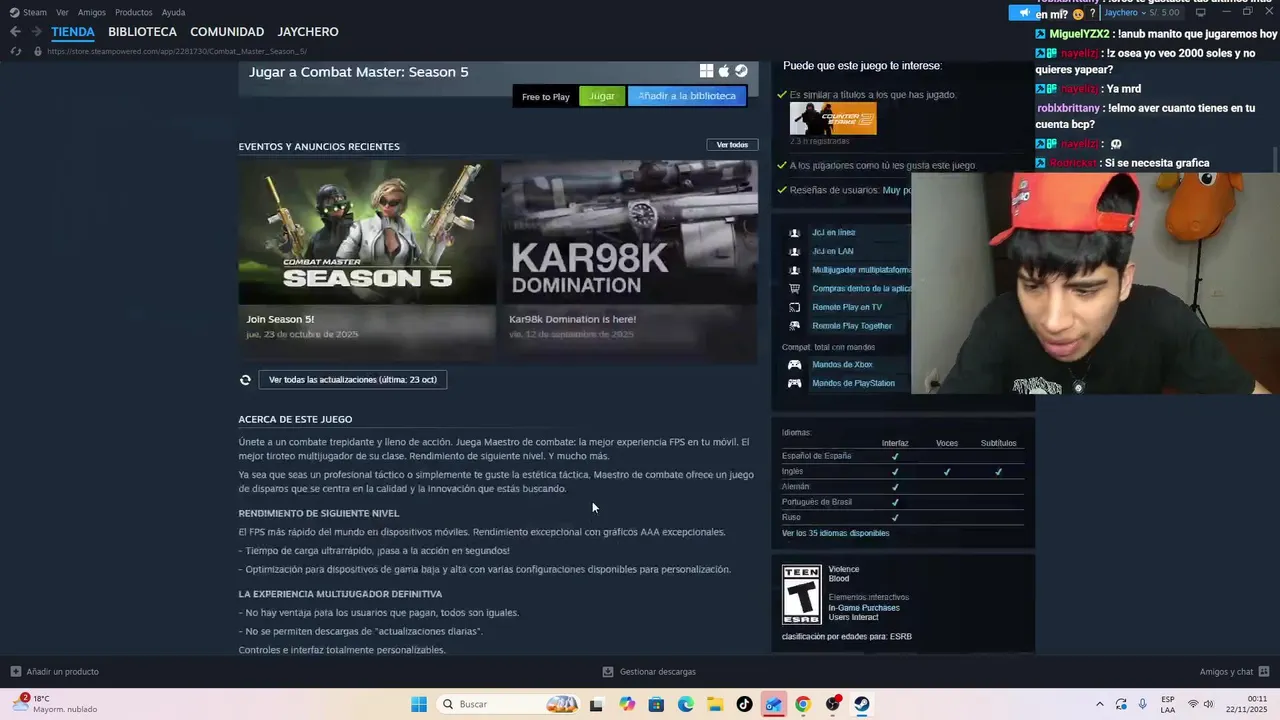1280x720 pixels.
Task: Click the Mandos de Xbox link
Action: pyautogui.click(x=842, y=365)
